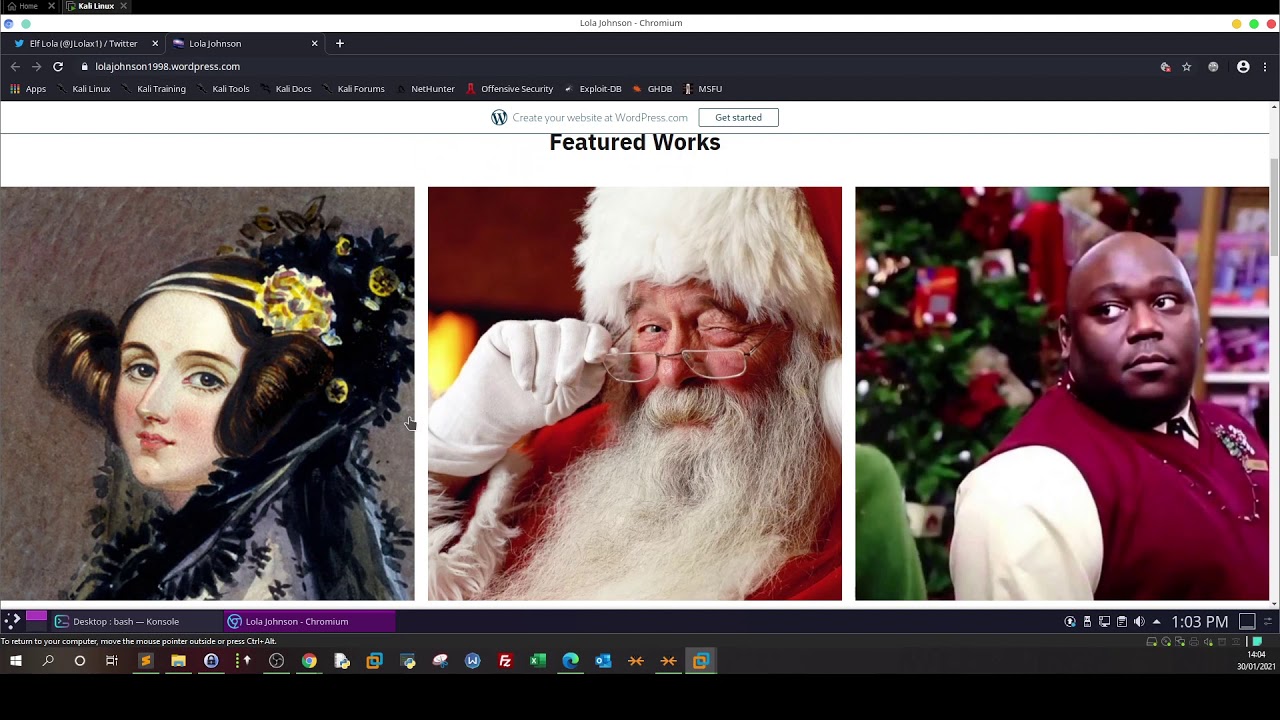Click the show desktop icon in Kali panel
Screen dimensions: 1280x720
pos(1247,622)
